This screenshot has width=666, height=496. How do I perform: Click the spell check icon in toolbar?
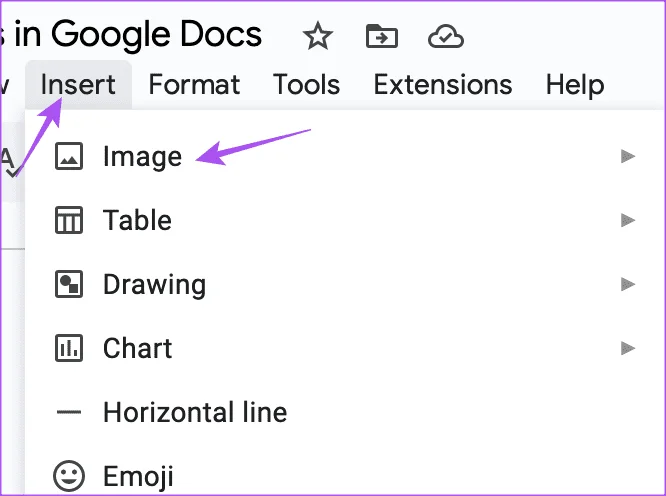tap(8, 163)
